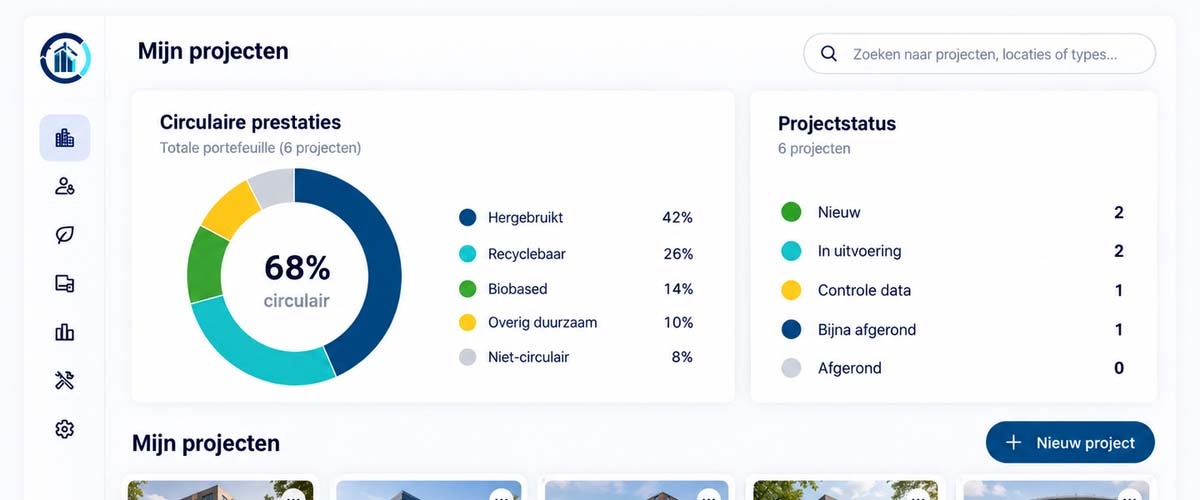This screenshot has width=1200, height=500.
Task: Click the Overig duurzaam legend label
Action: [542, 323]
